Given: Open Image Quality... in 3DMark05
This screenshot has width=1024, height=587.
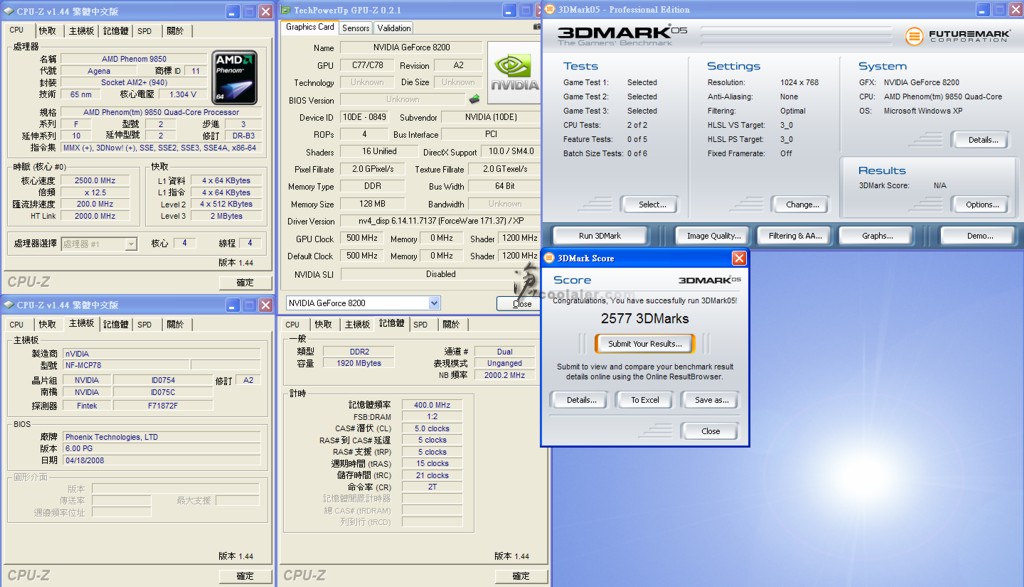Looking at the screenshot, I should 713,236.
